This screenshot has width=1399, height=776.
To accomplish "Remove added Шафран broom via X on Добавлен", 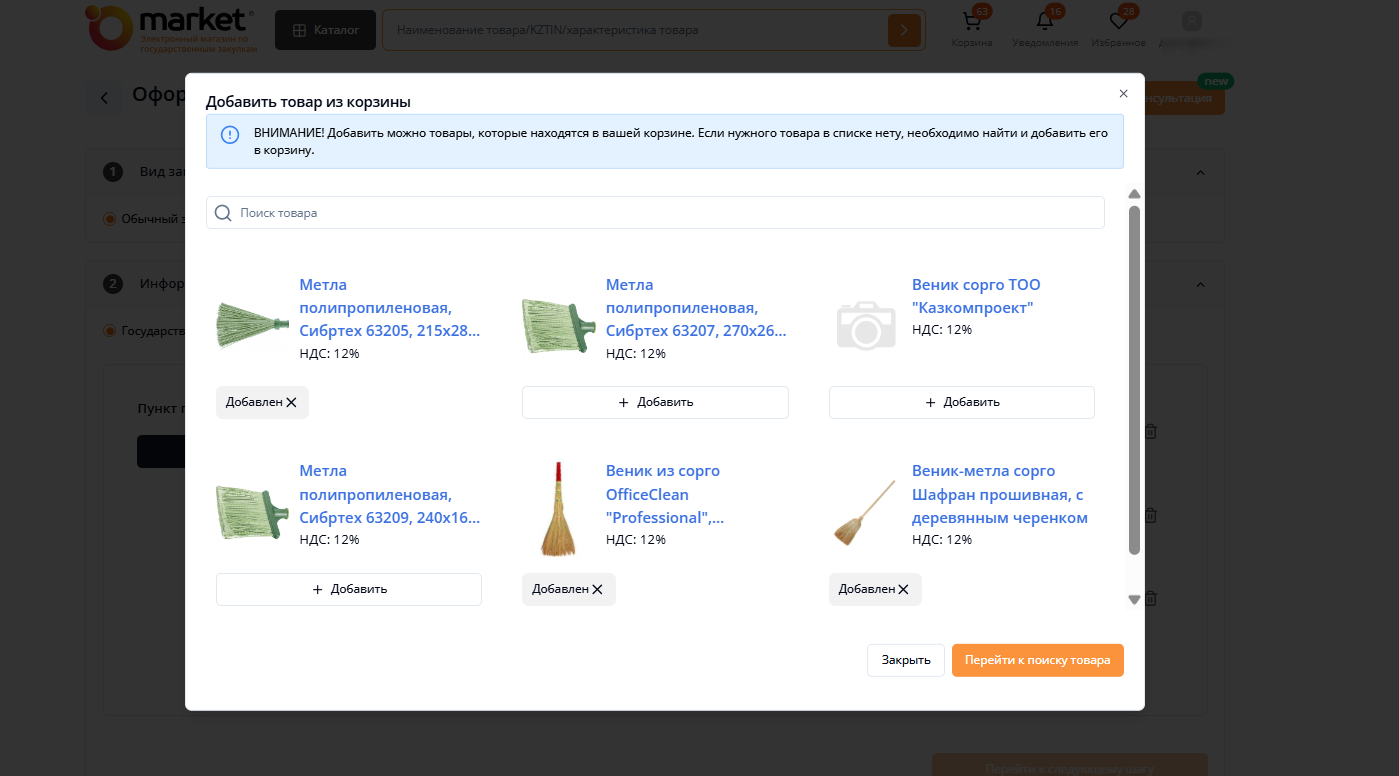I will point(903,589).
